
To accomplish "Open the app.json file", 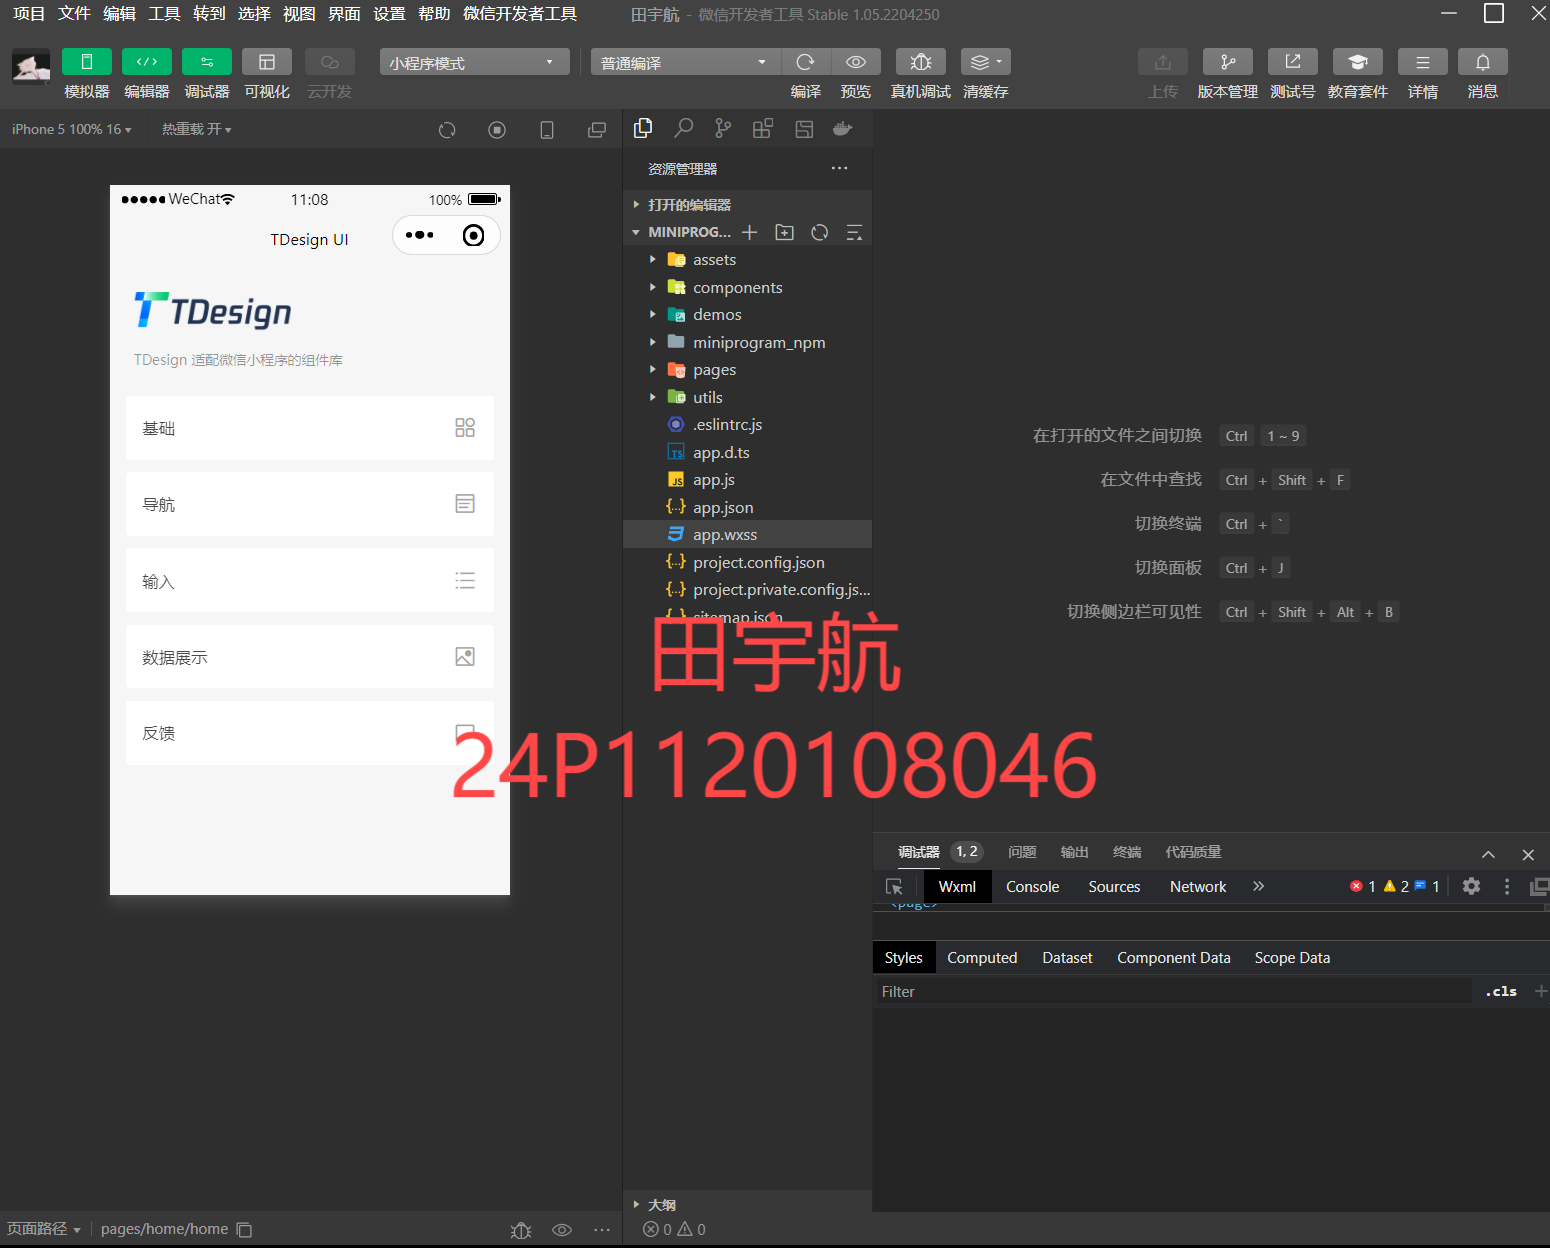I will click(x=747, y=507).
